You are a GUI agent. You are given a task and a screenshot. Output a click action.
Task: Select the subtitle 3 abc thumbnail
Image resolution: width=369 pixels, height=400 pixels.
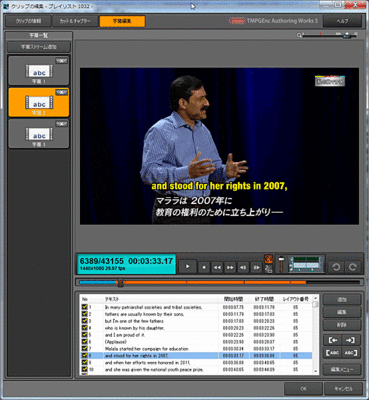click(39, 134)
